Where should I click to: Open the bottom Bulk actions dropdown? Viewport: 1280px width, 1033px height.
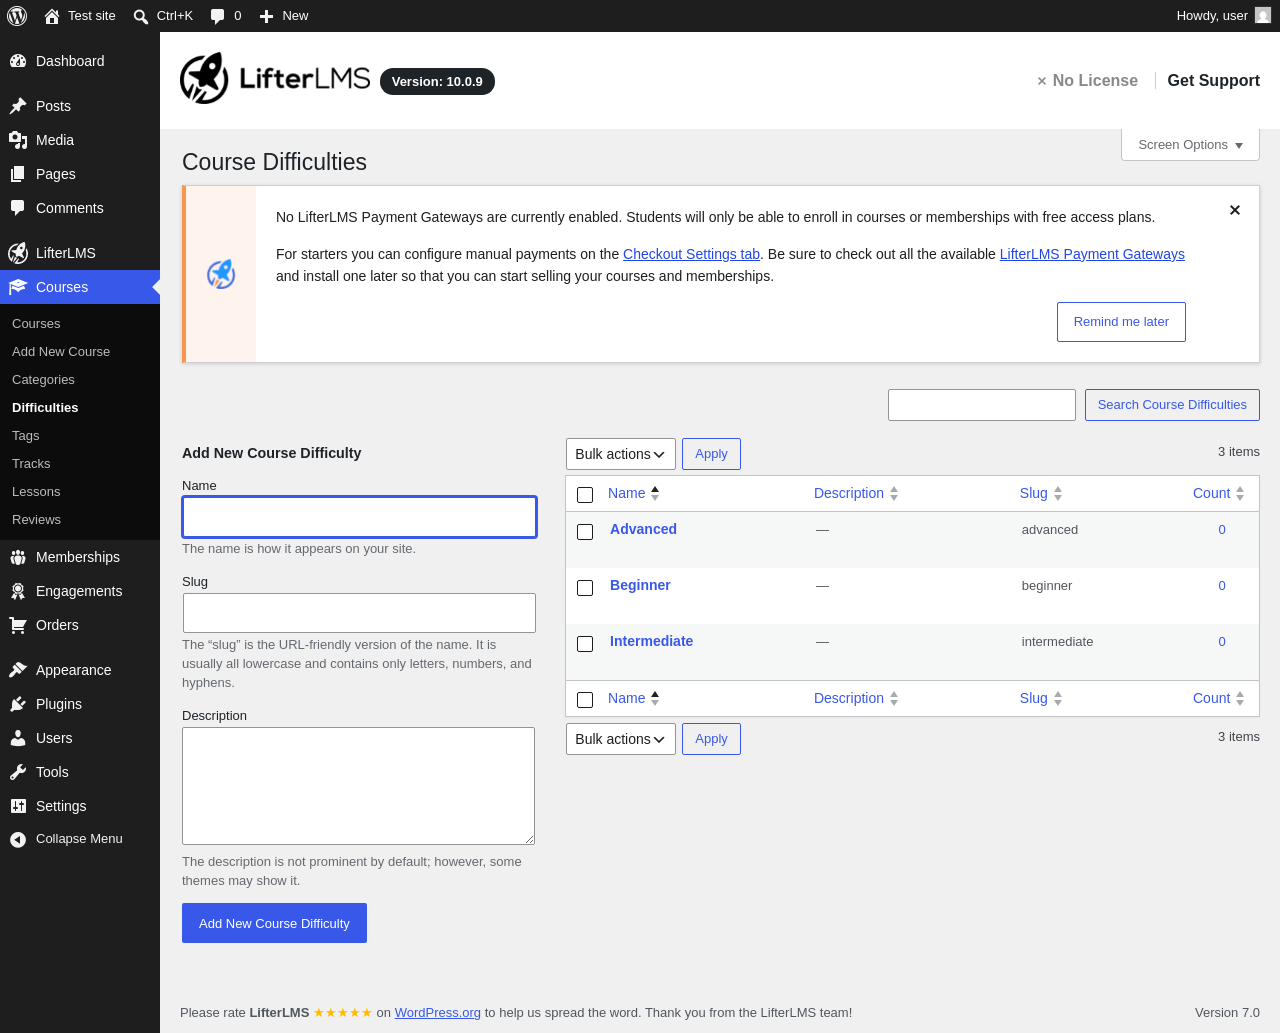(621, 739)
